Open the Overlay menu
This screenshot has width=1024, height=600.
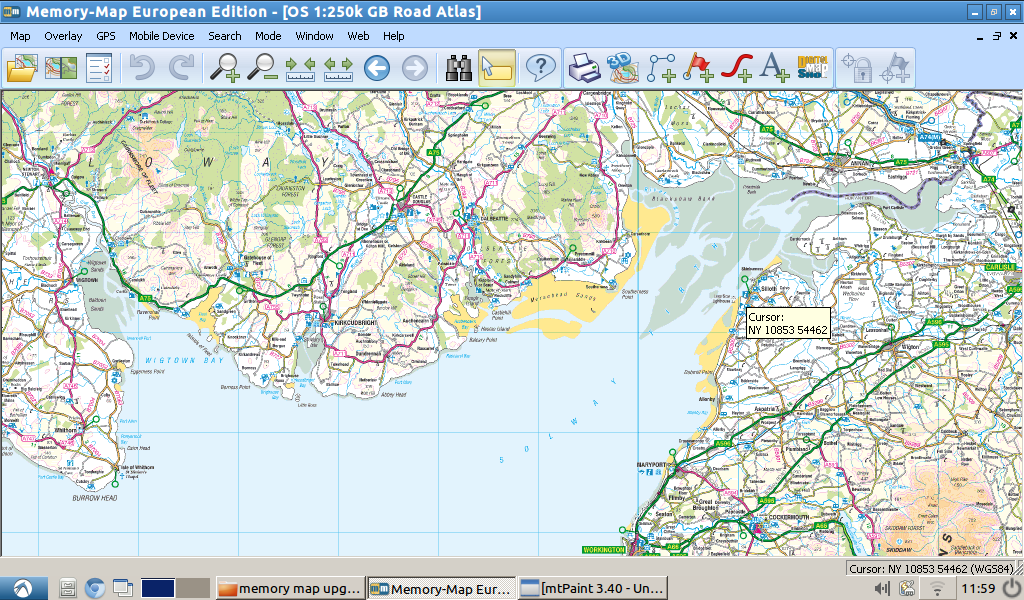63,36
